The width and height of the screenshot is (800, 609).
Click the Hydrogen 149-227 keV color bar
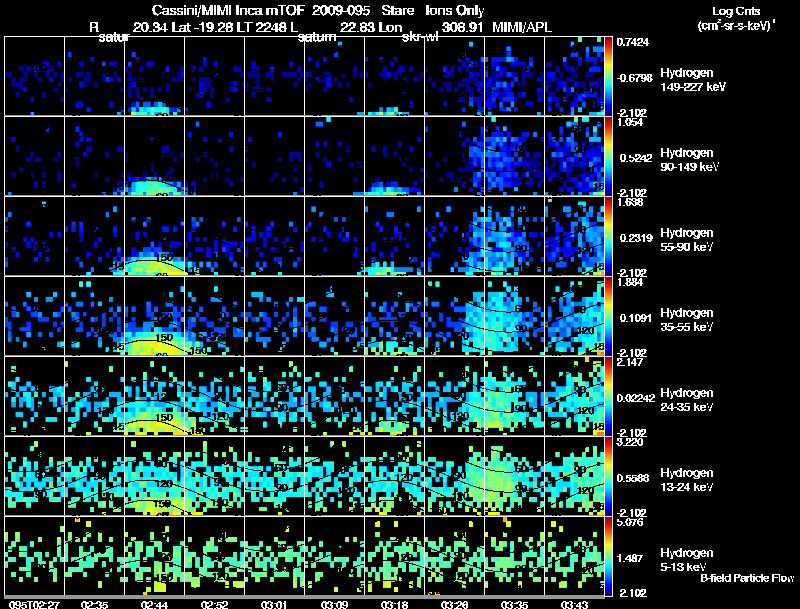pyautogui.click(x=608, y=76)
